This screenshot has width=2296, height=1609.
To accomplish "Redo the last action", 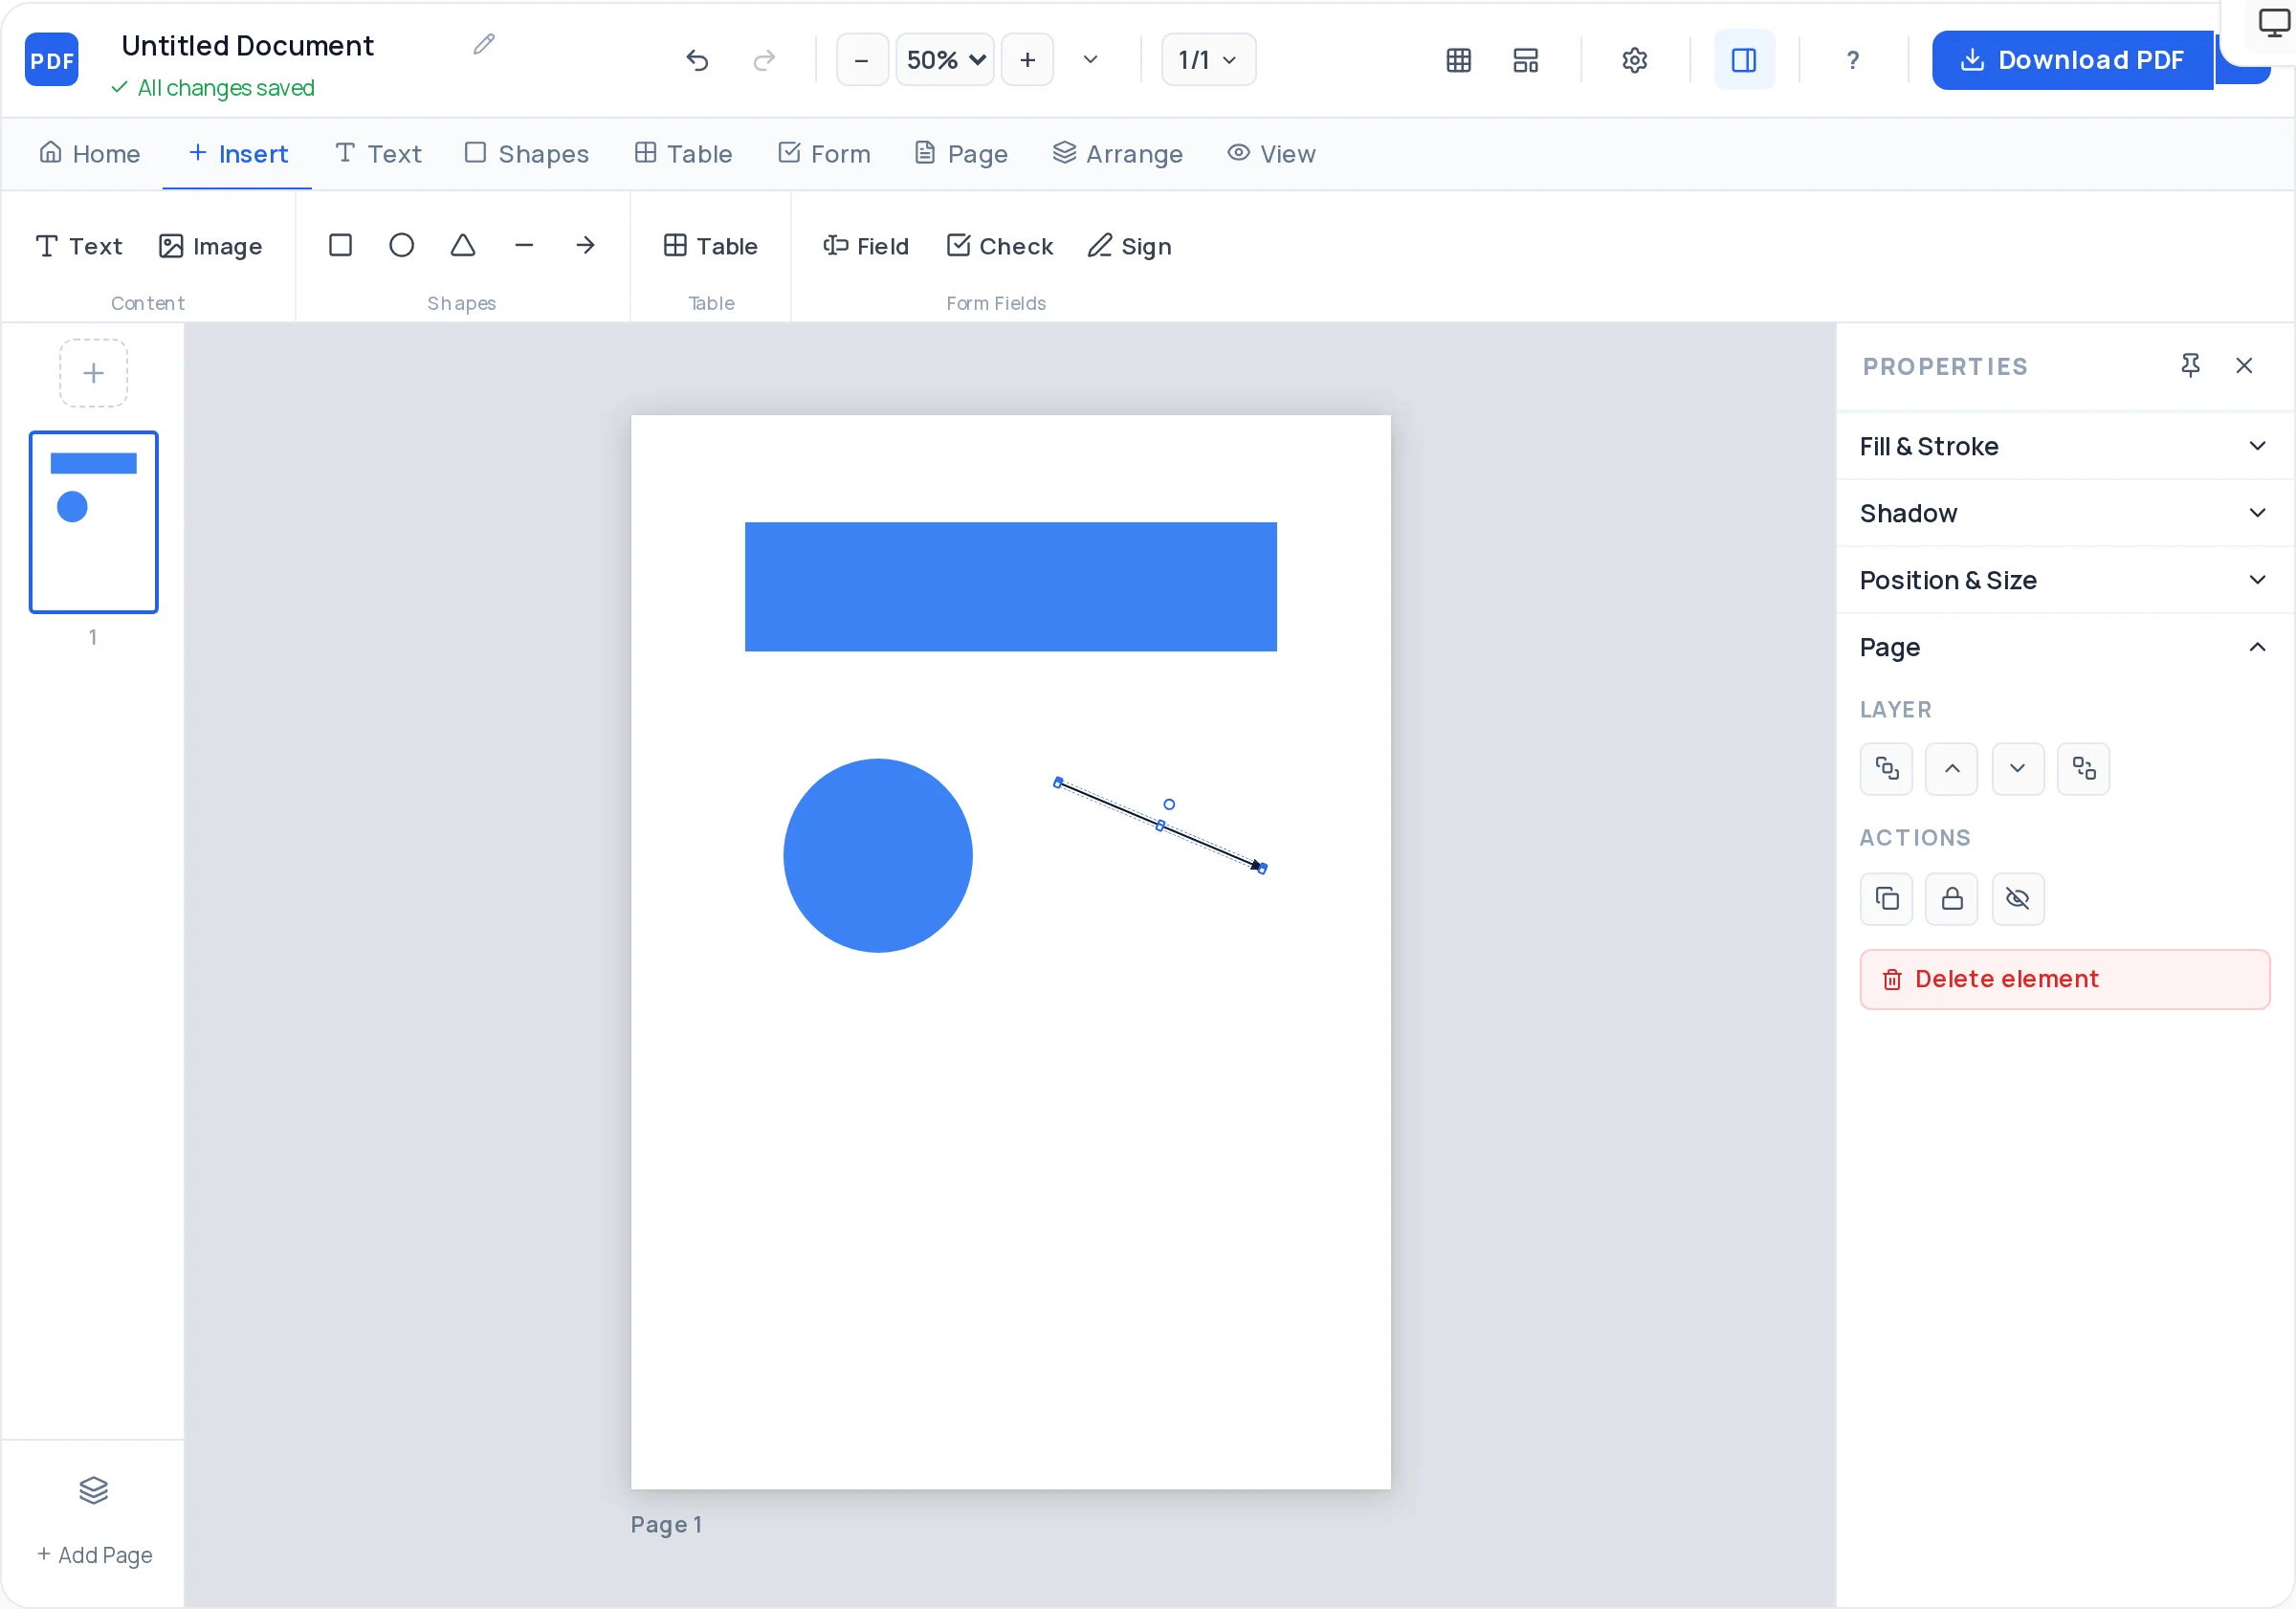I will click(x=764, y=60).
